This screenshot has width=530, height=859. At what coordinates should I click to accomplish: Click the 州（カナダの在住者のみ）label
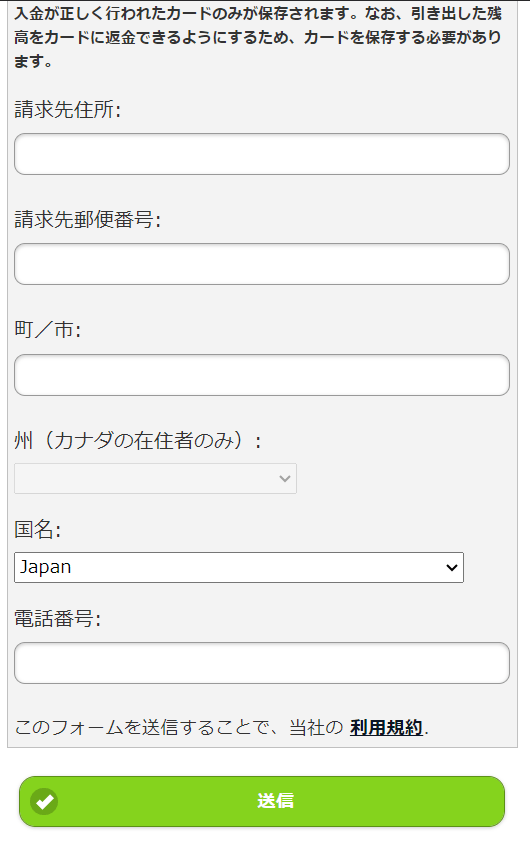pyautogui.click(x=138, y=440)
